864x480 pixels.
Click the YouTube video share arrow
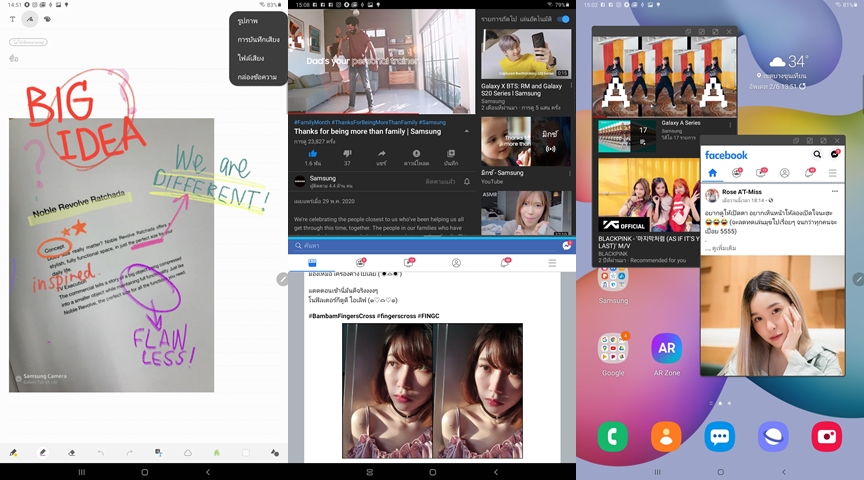click(381, 153)
